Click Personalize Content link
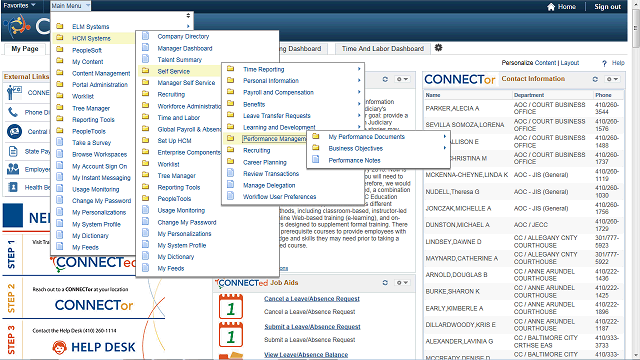 click(529, 63)
